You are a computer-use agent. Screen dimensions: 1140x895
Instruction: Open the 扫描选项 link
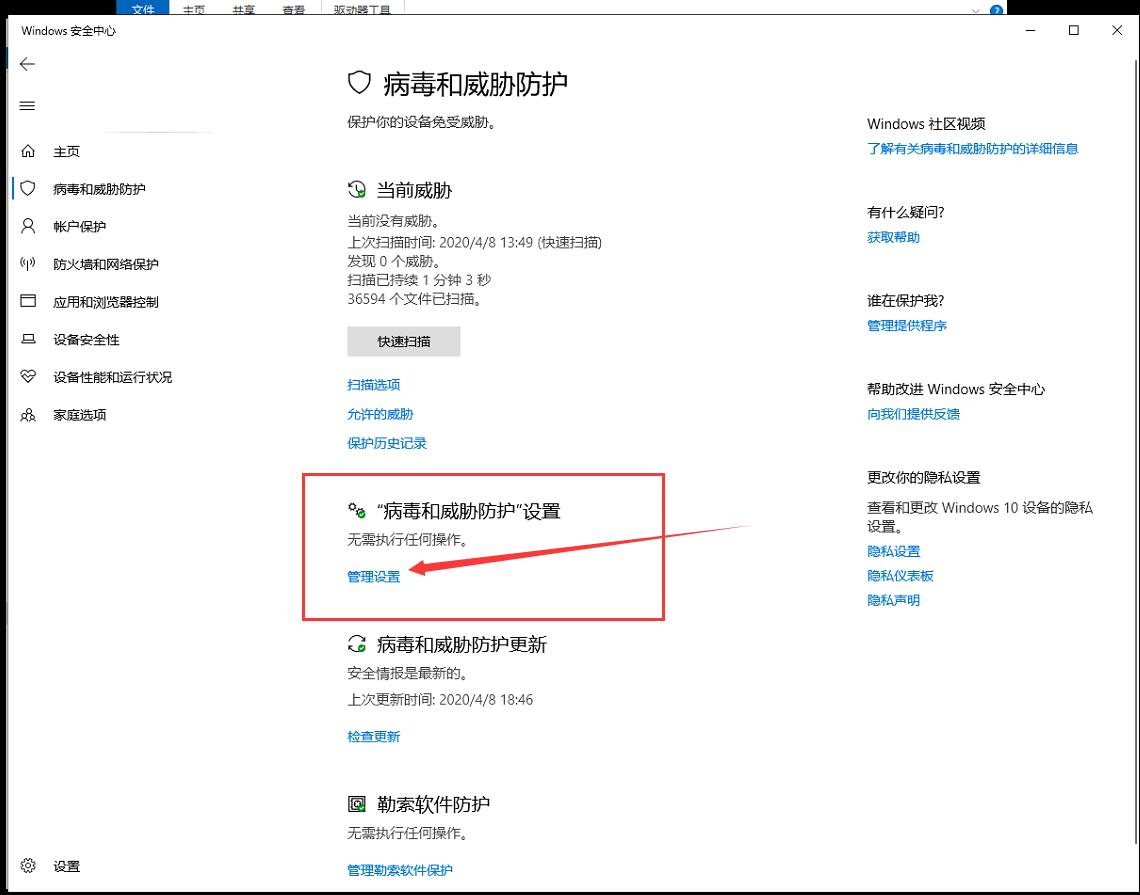pos(374,385)
